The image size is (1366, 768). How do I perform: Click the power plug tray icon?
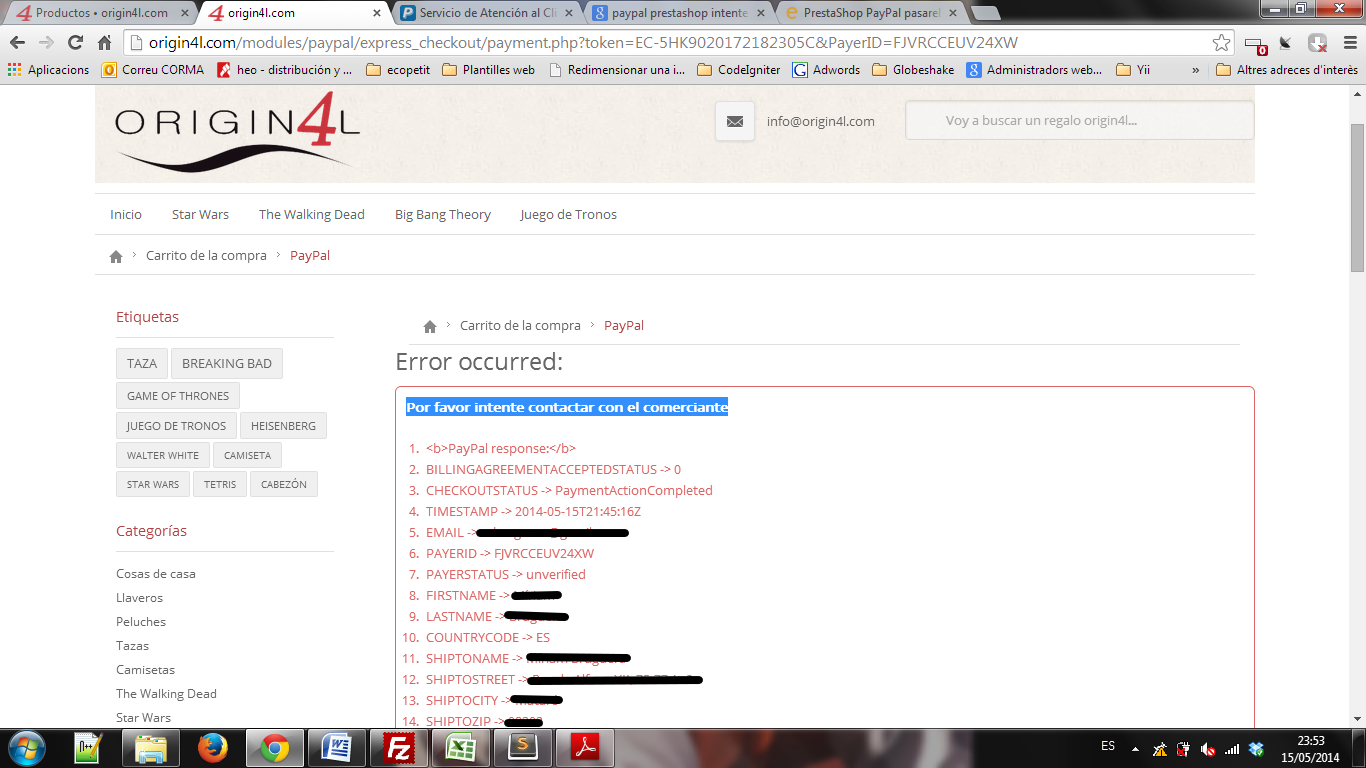click(x=1184, y=749)
